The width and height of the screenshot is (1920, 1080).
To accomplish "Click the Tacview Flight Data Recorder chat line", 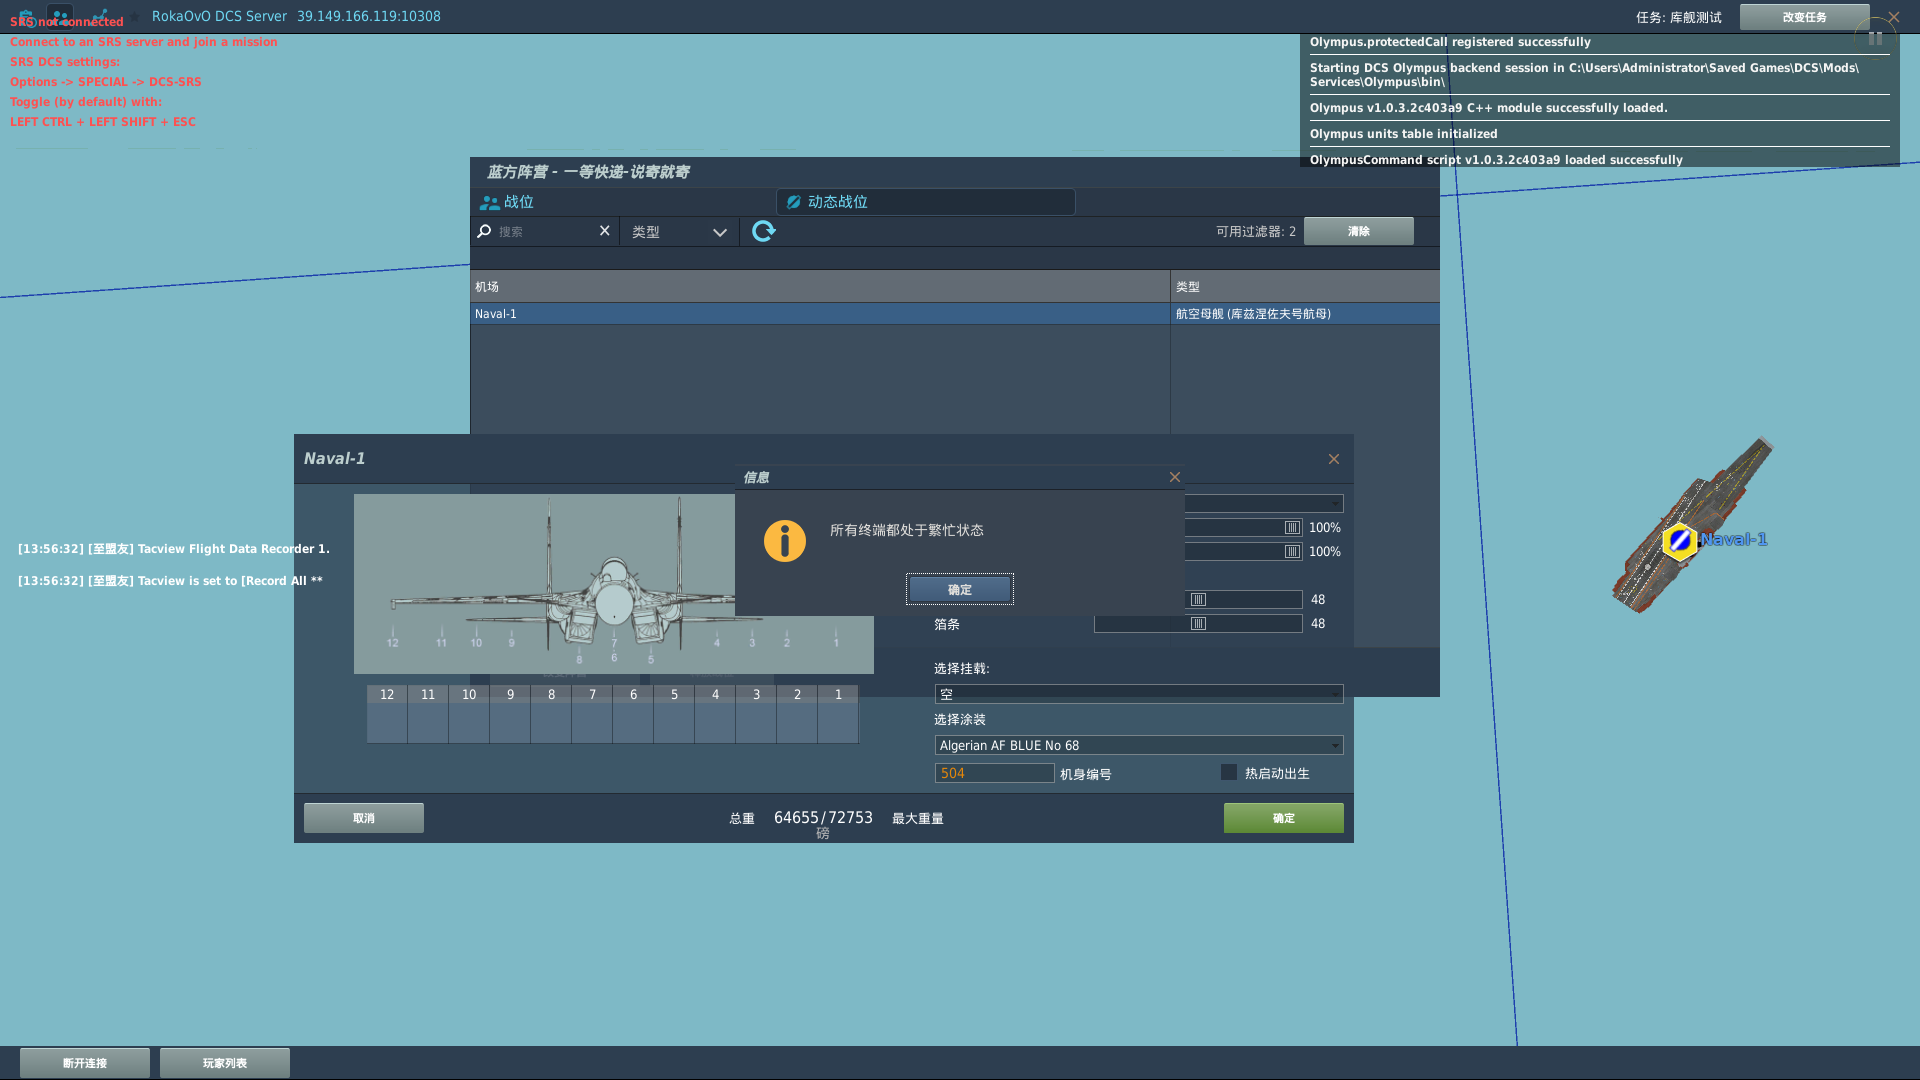I will [x=174, y=549].
